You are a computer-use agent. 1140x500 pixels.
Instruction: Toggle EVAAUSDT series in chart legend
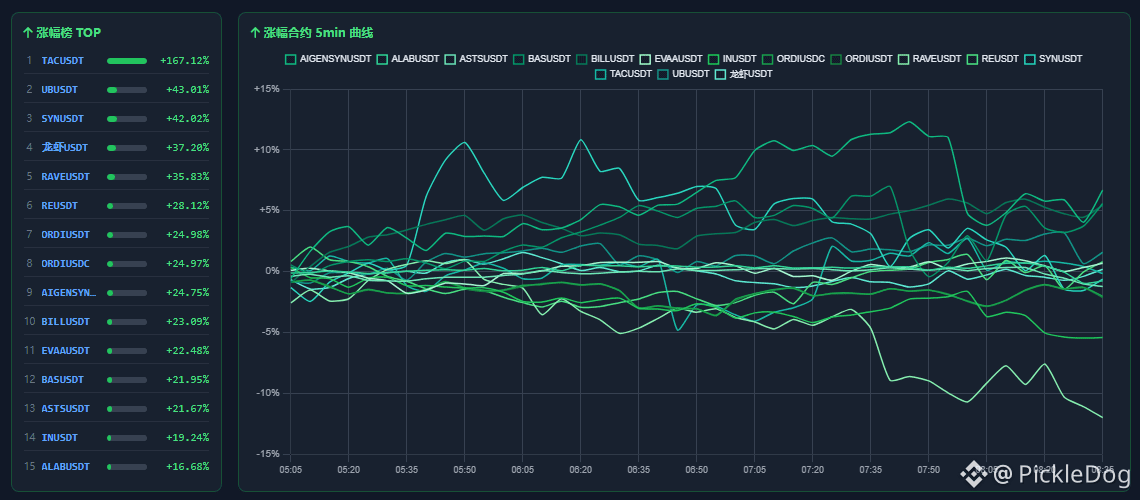click(670, 59)
